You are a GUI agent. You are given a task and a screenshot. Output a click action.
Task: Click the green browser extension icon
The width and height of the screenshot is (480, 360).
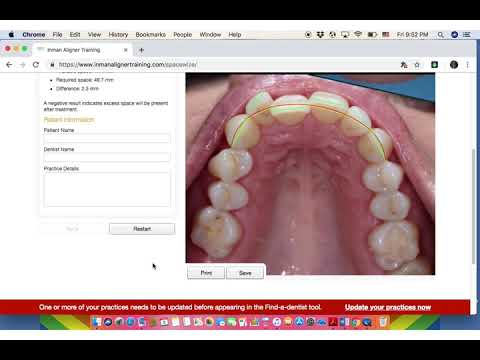[434, 65]
